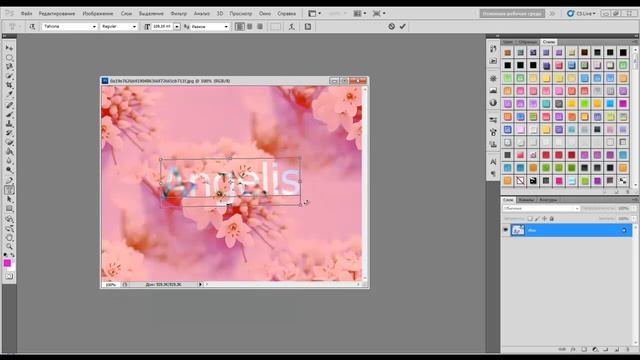Click the Add layer style fx icon
Image resolution: width=640 pixels, height=360 pixels.
point(573,349)
